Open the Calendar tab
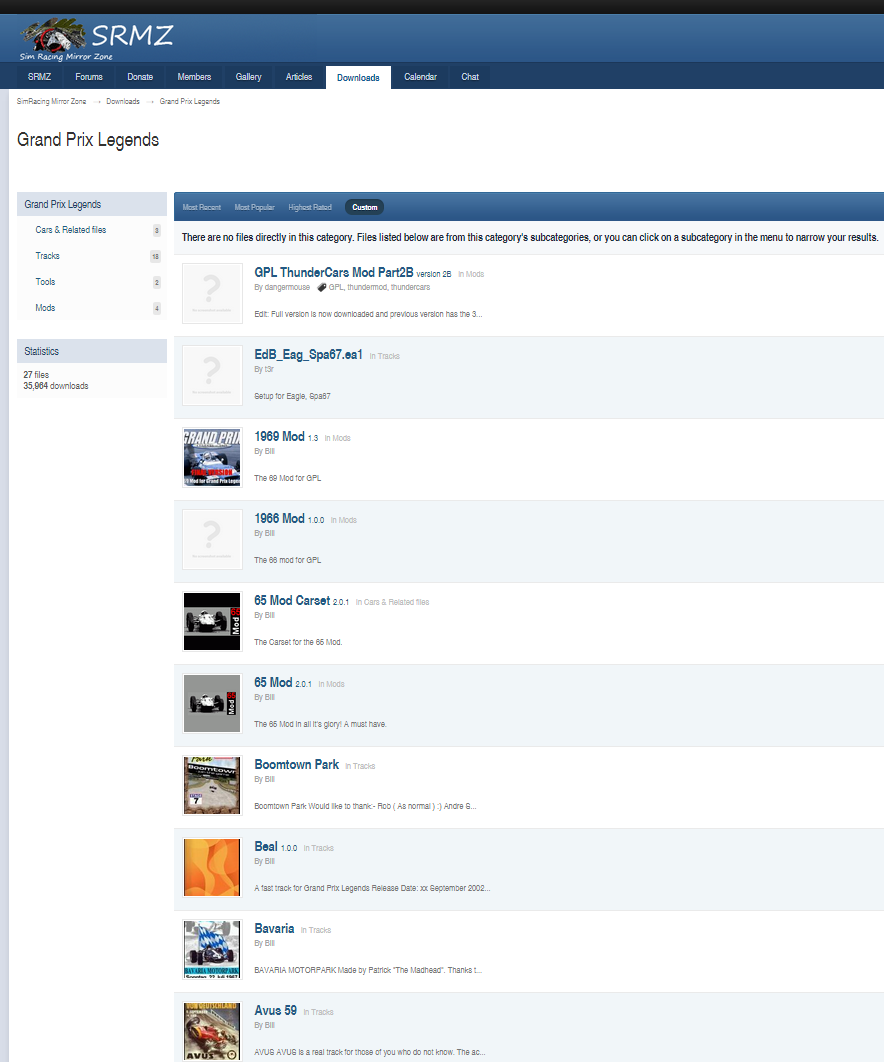The image size is (884, 1062). click(x=421, y=77)
